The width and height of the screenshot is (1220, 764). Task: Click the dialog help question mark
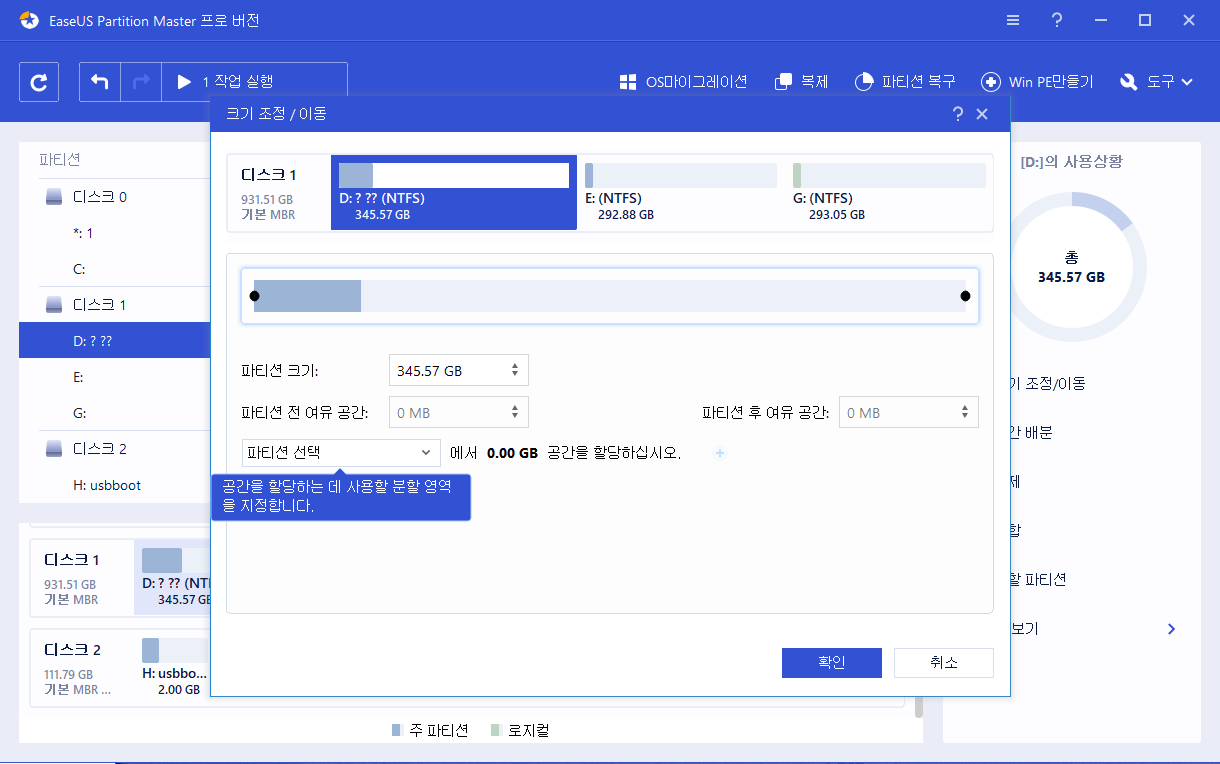957,113
